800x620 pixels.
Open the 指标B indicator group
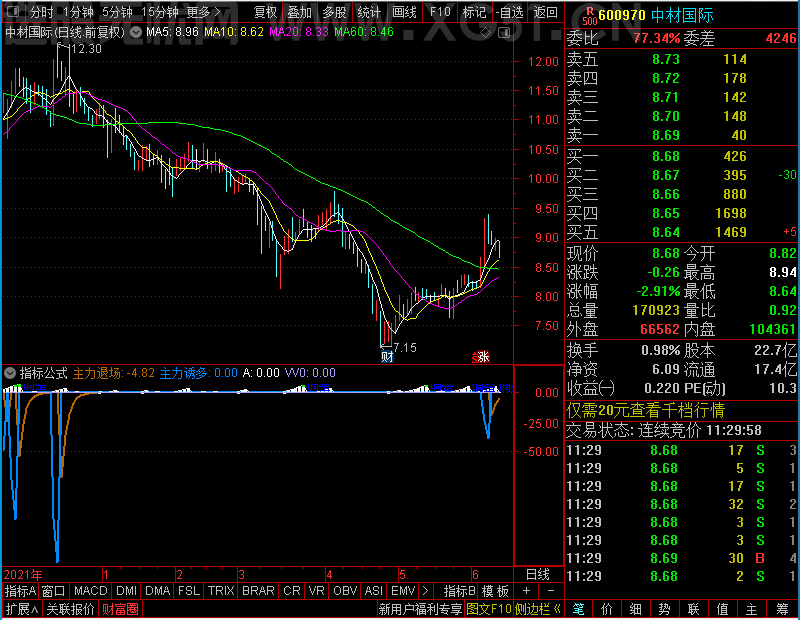pyautogui.click(x=459, y=591)
